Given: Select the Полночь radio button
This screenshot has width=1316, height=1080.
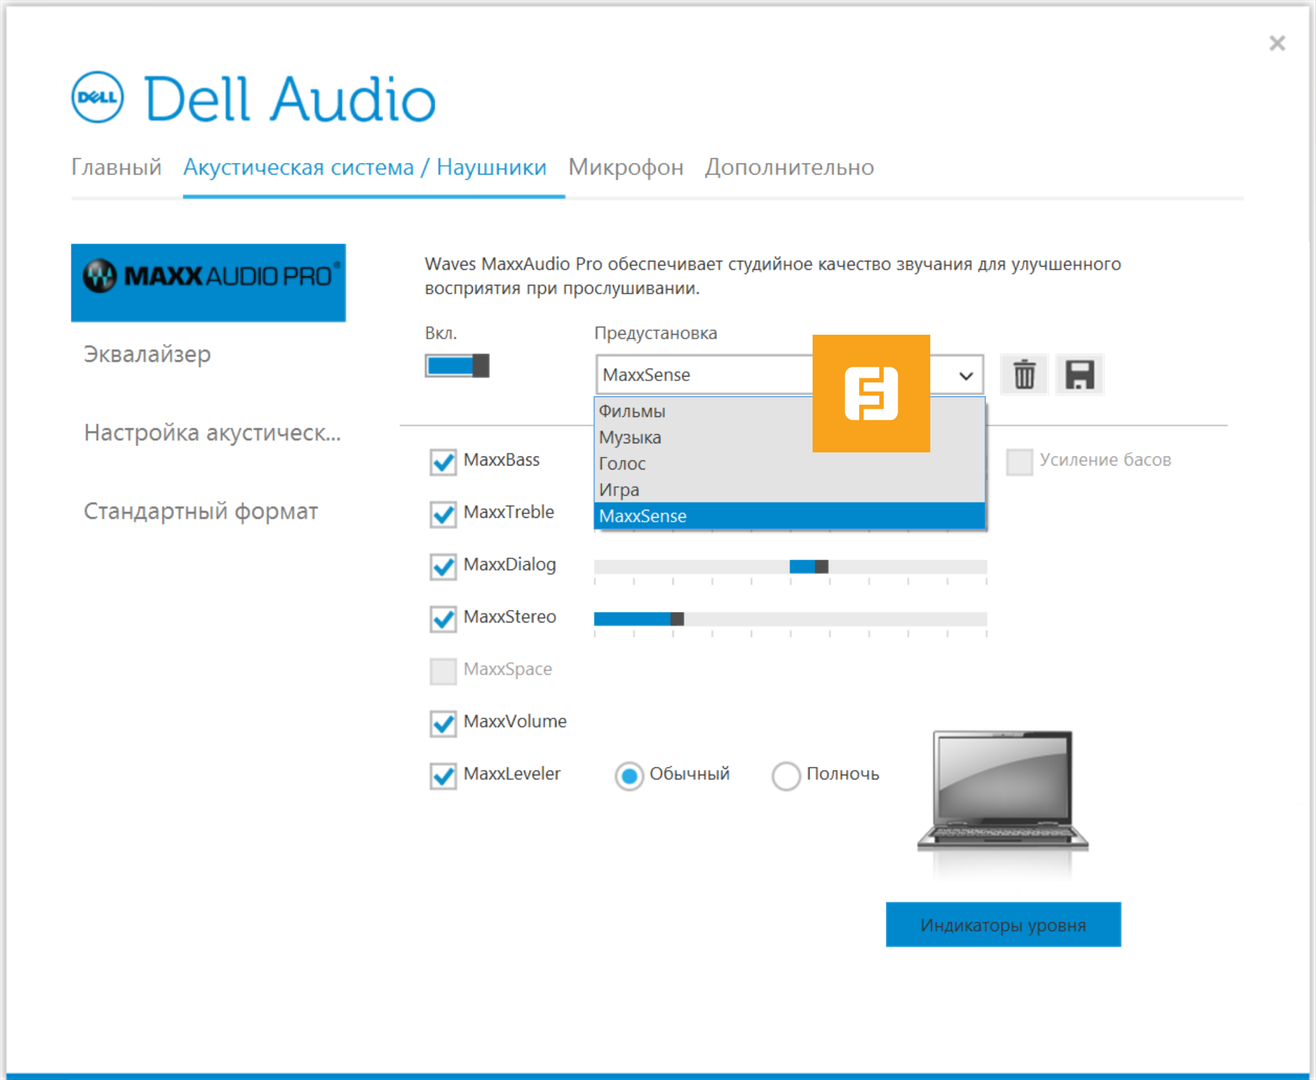Looking at the screenshot, I should click(786, 775).
